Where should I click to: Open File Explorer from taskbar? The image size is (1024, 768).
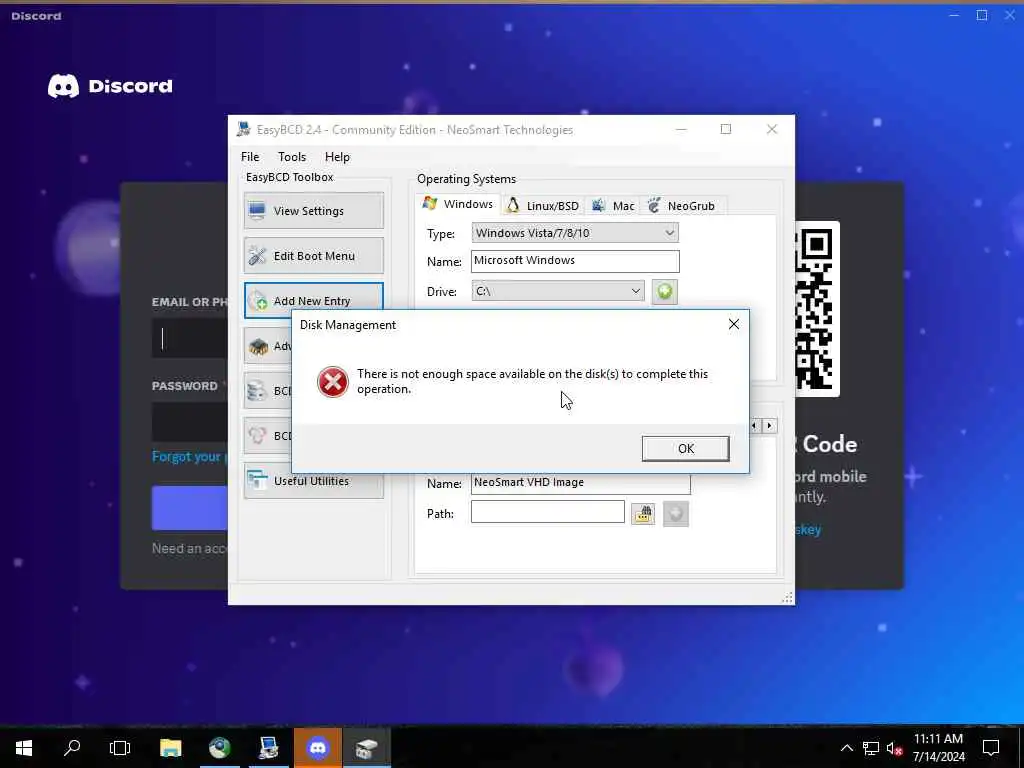click(x=170, y=748)
